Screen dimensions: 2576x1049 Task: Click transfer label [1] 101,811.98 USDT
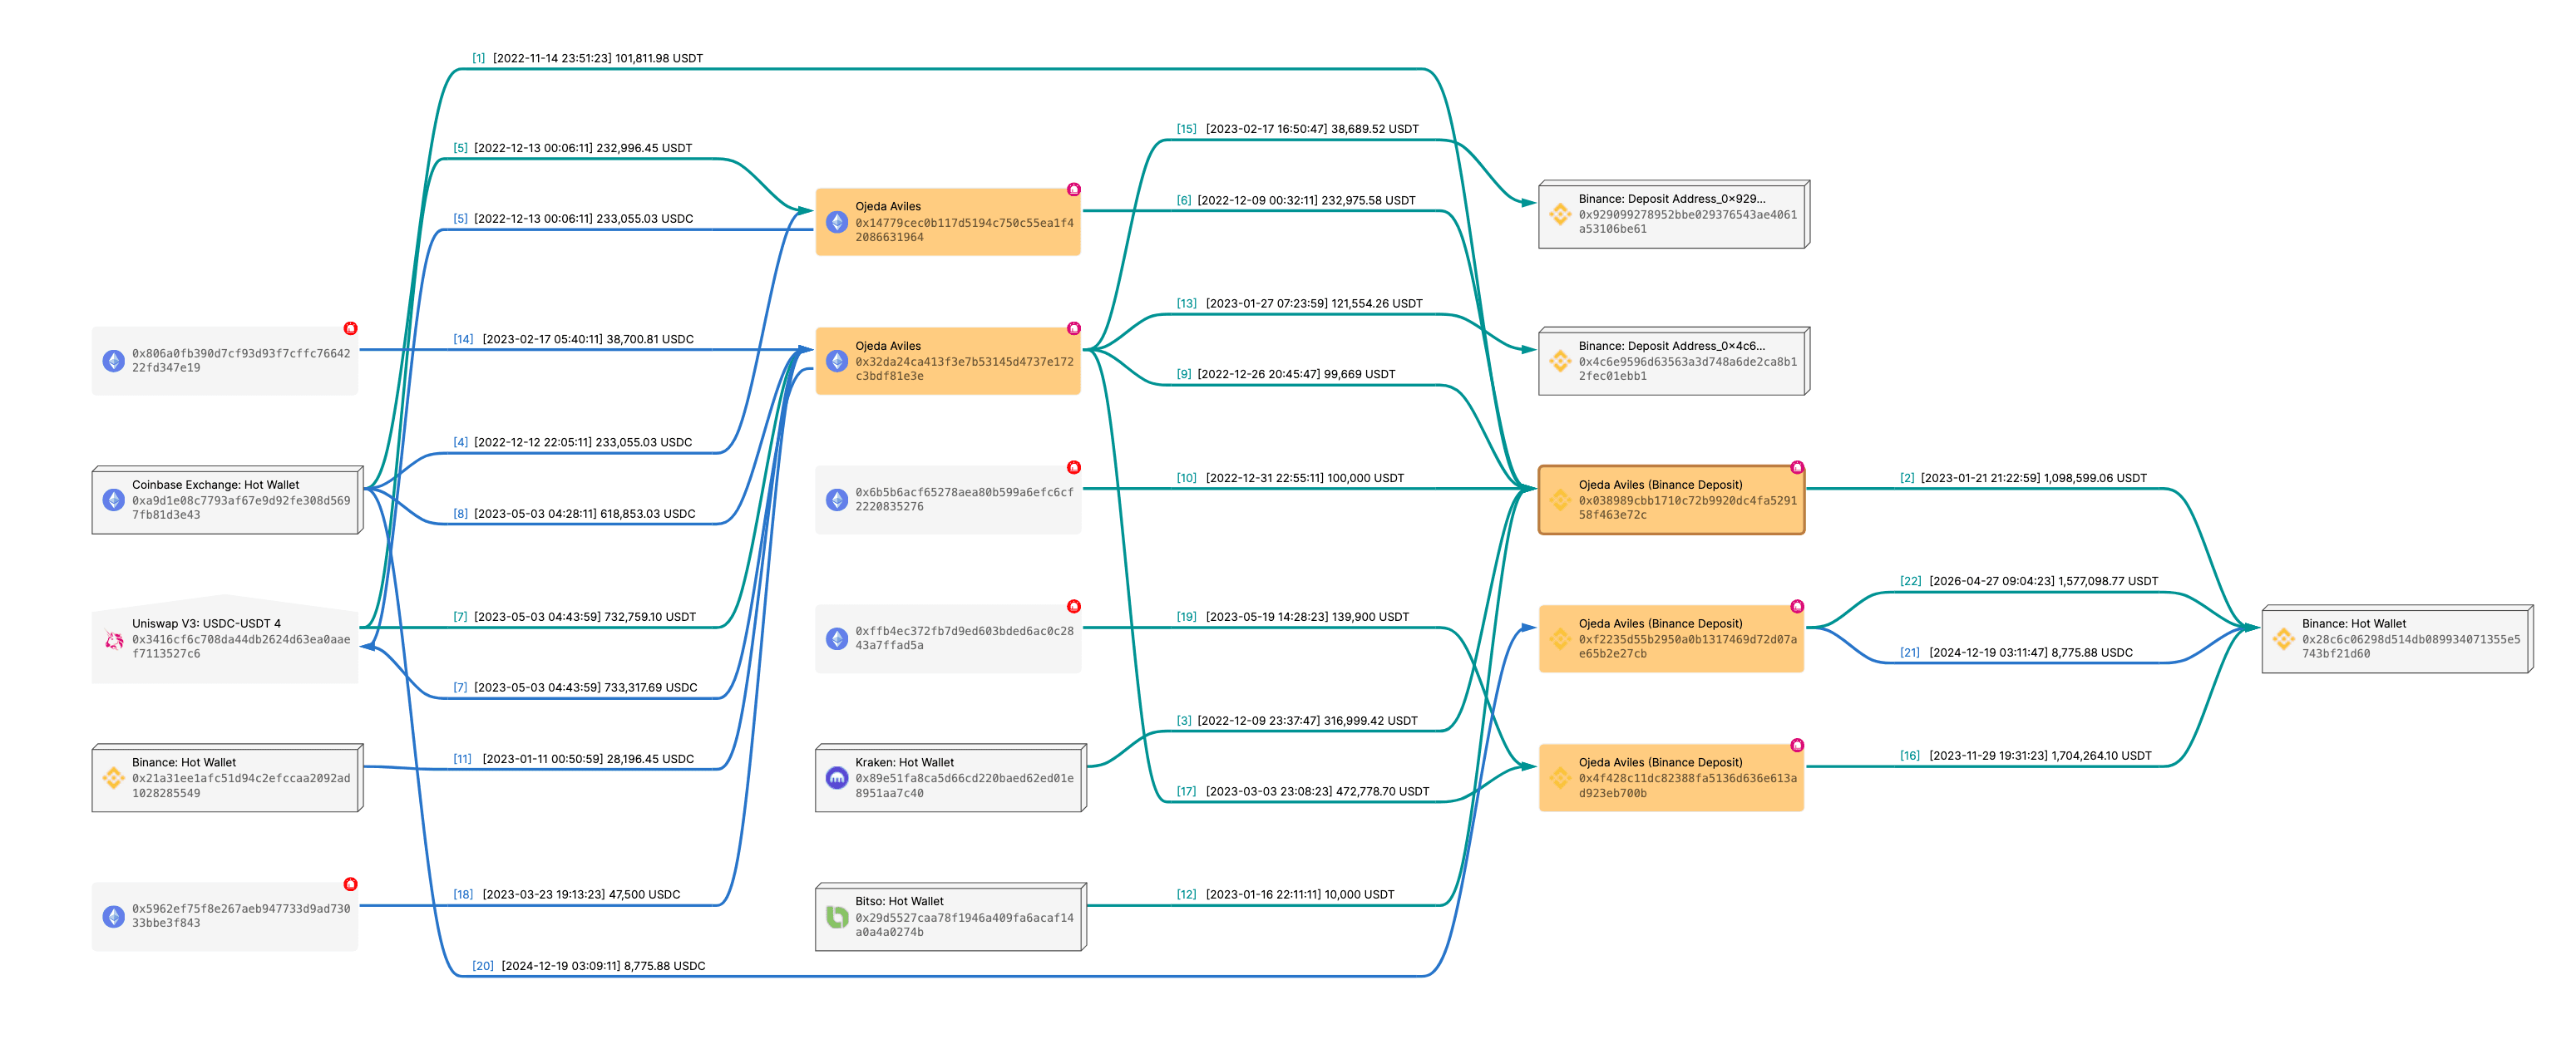[x=588, y=58]
